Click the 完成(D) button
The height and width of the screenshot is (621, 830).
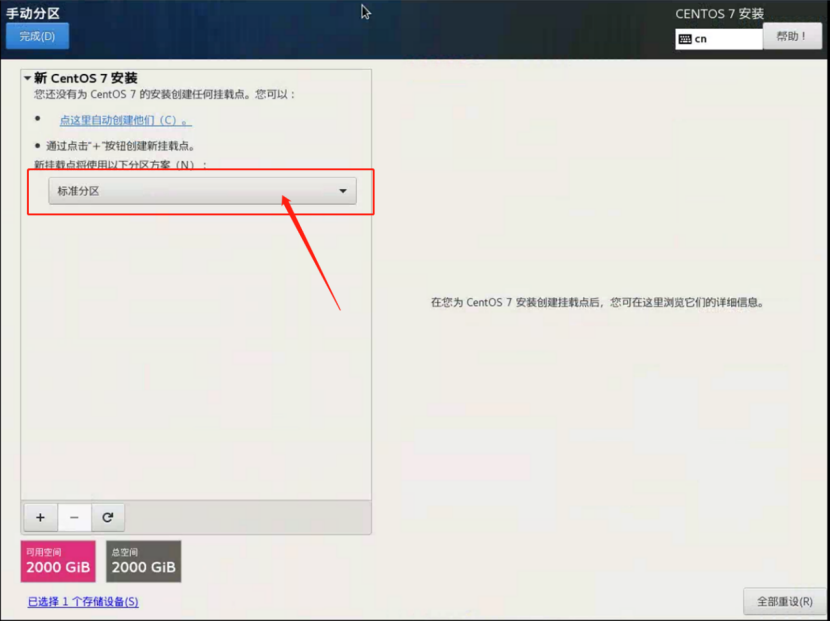pyautogui.click(x=37, y=36)
